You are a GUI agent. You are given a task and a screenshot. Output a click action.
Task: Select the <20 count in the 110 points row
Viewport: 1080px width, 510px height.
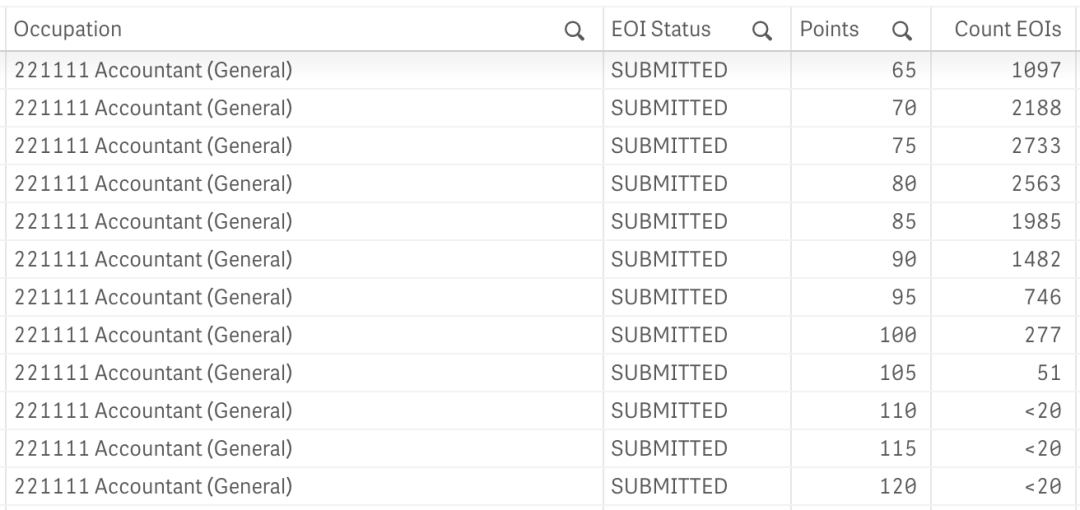tap(1005, 411)
